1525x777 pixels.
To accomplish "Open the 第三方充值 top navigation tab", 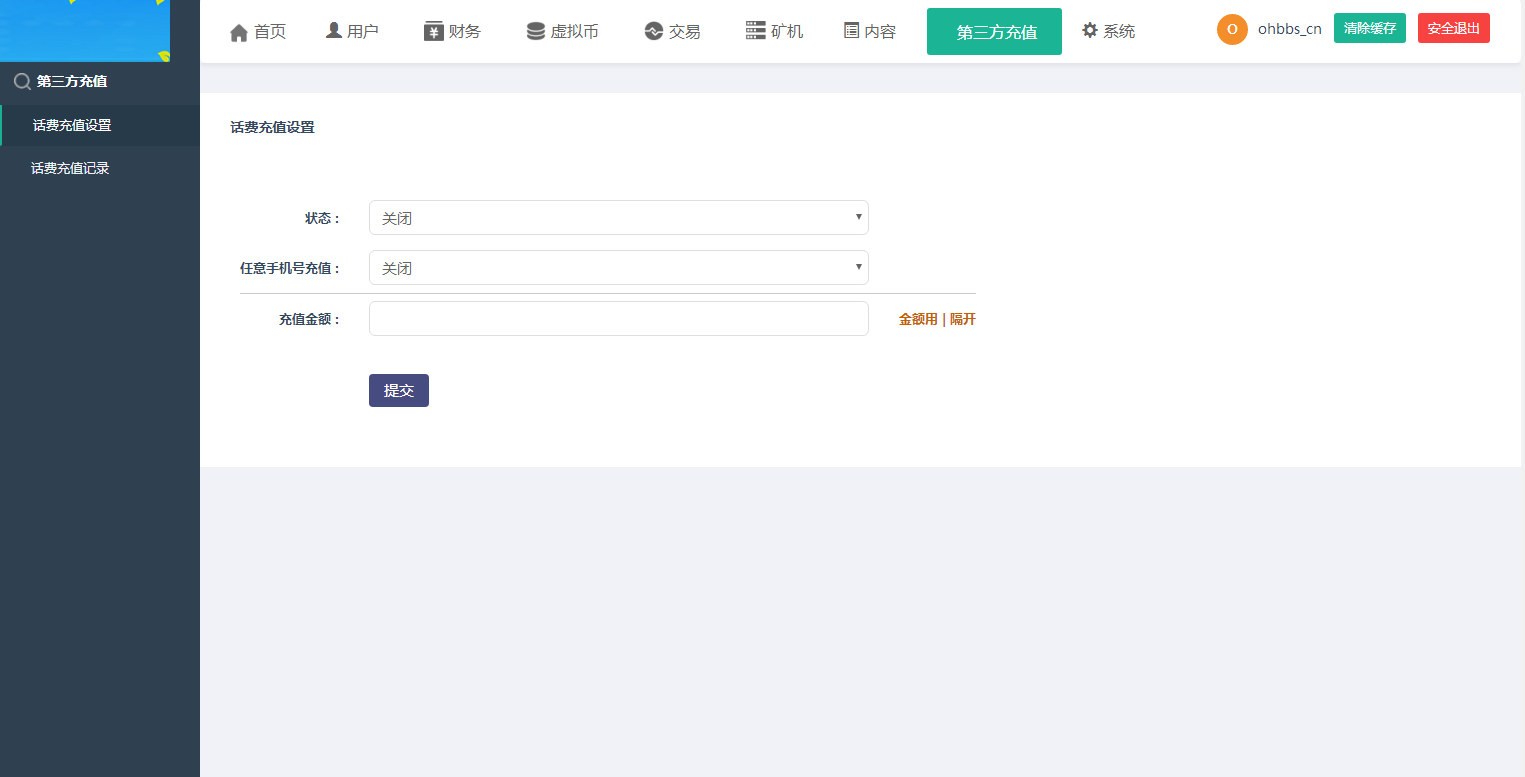I will tap(994, 32).
